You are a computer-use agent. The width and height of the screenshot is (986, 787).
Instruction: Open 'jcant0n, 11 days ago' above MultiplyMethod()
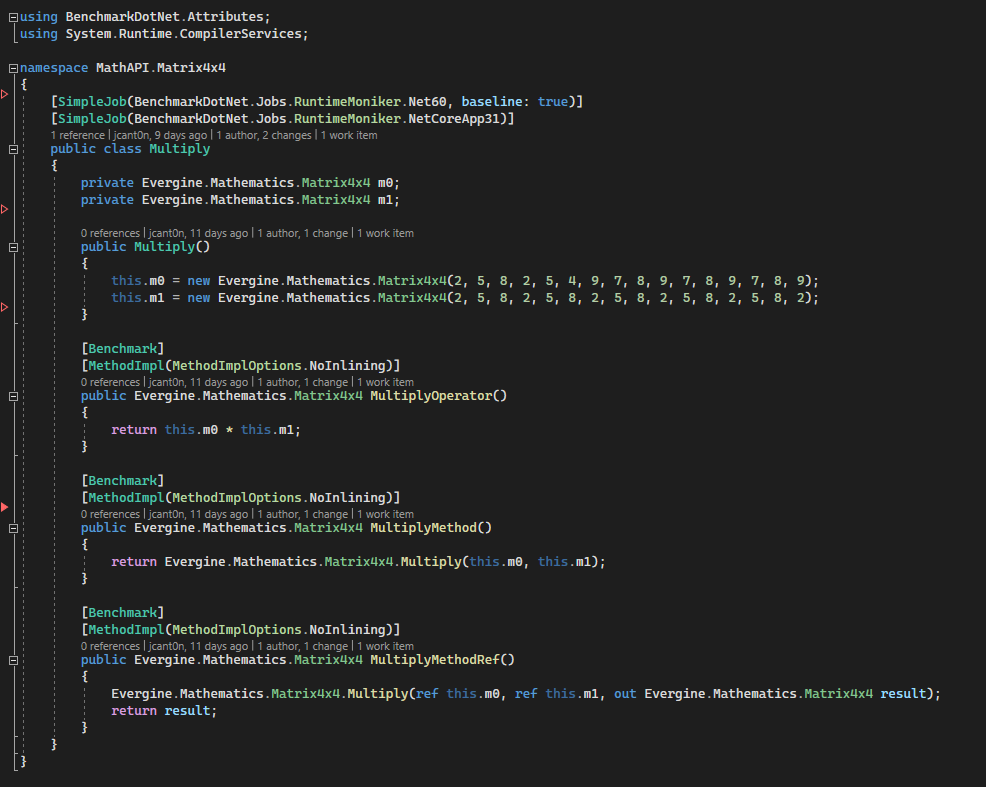(198, 514)
